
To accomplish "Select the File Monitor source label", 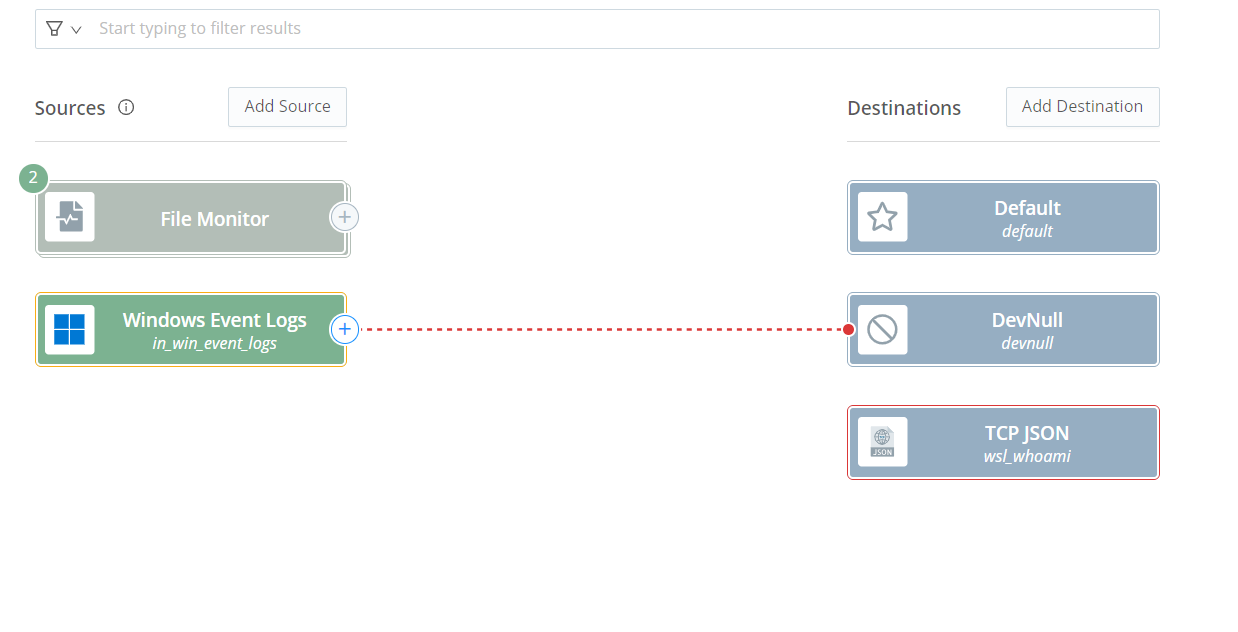I will click(x=214, y=219).
